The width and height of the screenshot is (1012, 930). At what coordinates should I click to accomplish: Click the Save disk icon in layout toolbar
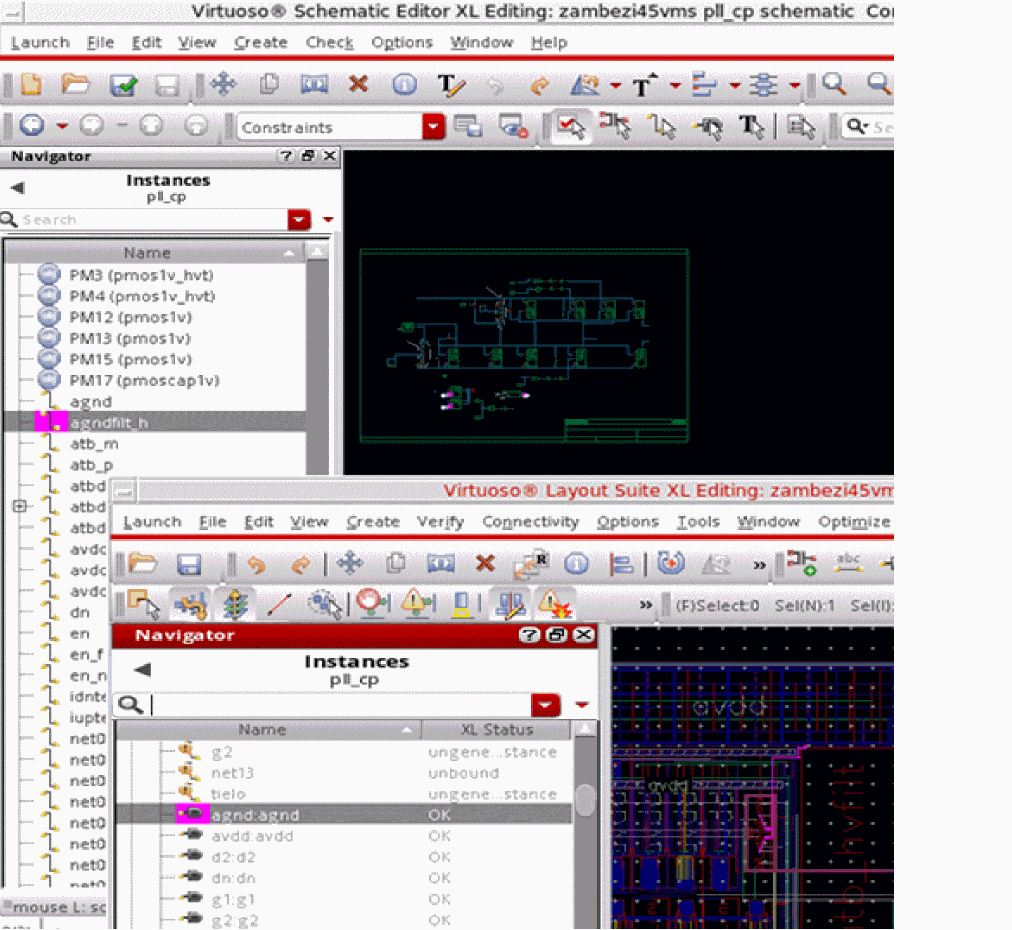pyautogui.click(x=189, y=564)
